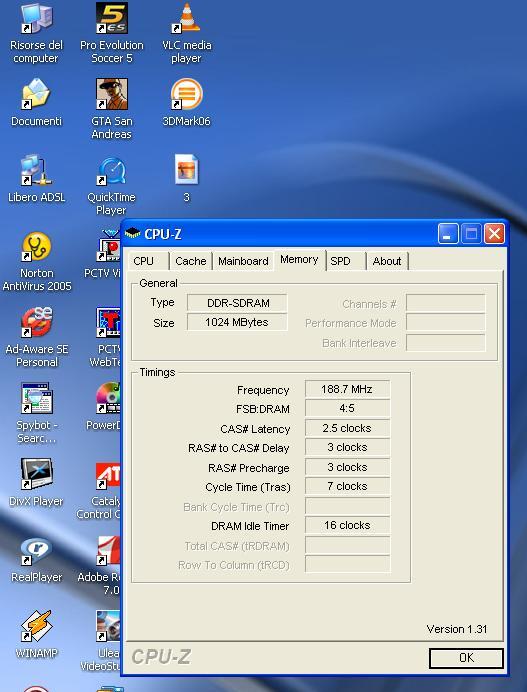Select the Adobe Reader 7.0 icon
This screenshot has width=527, height=692.
click(x=108, y=552)
